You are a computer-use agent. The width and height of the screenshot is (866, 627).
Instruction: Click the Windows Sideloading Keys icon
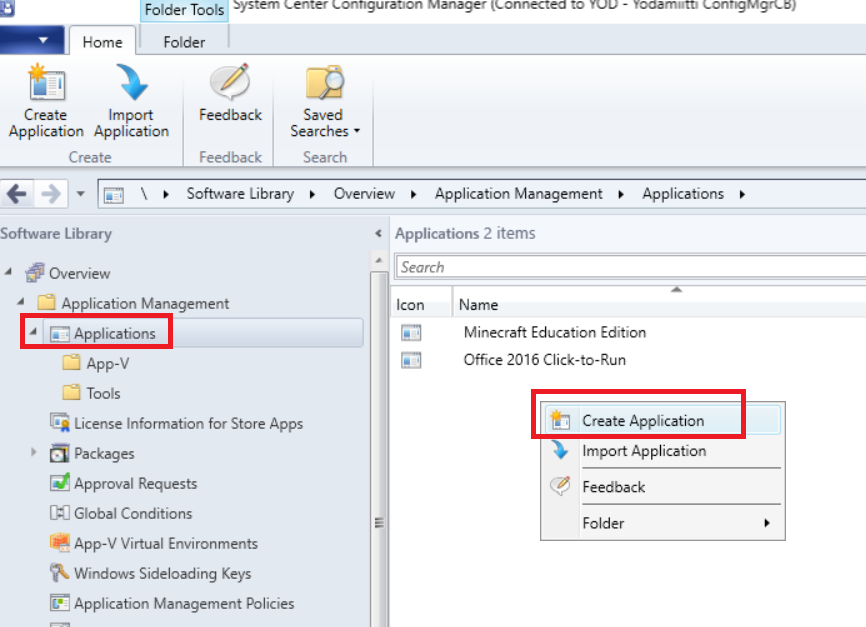click(60, 572)
